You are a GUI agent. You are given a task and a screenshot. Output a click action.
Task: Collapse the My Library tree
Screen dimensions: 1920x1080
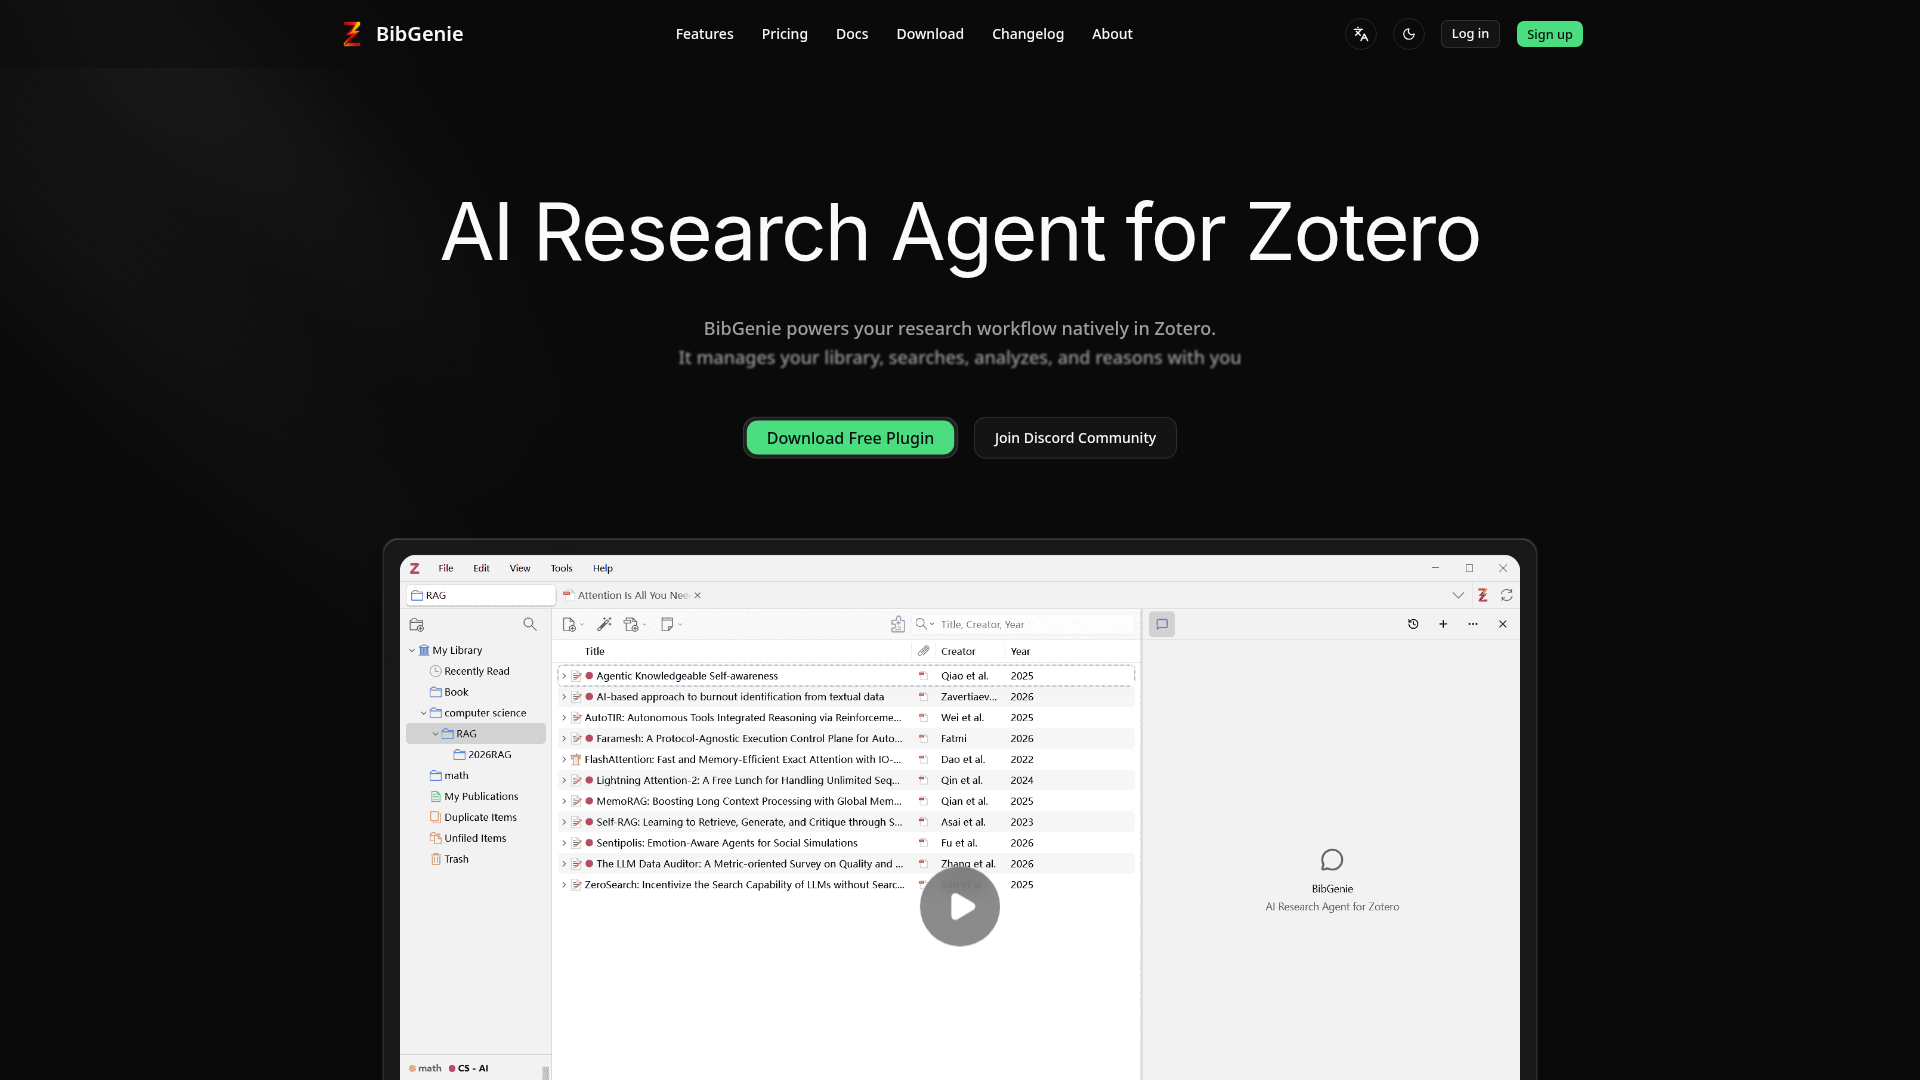[411, 650]
